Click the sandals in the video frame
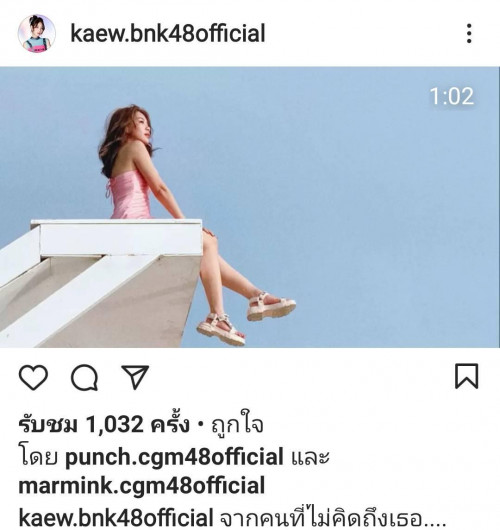The width and height of the screenshot is (500, 530). pos(246,319)
